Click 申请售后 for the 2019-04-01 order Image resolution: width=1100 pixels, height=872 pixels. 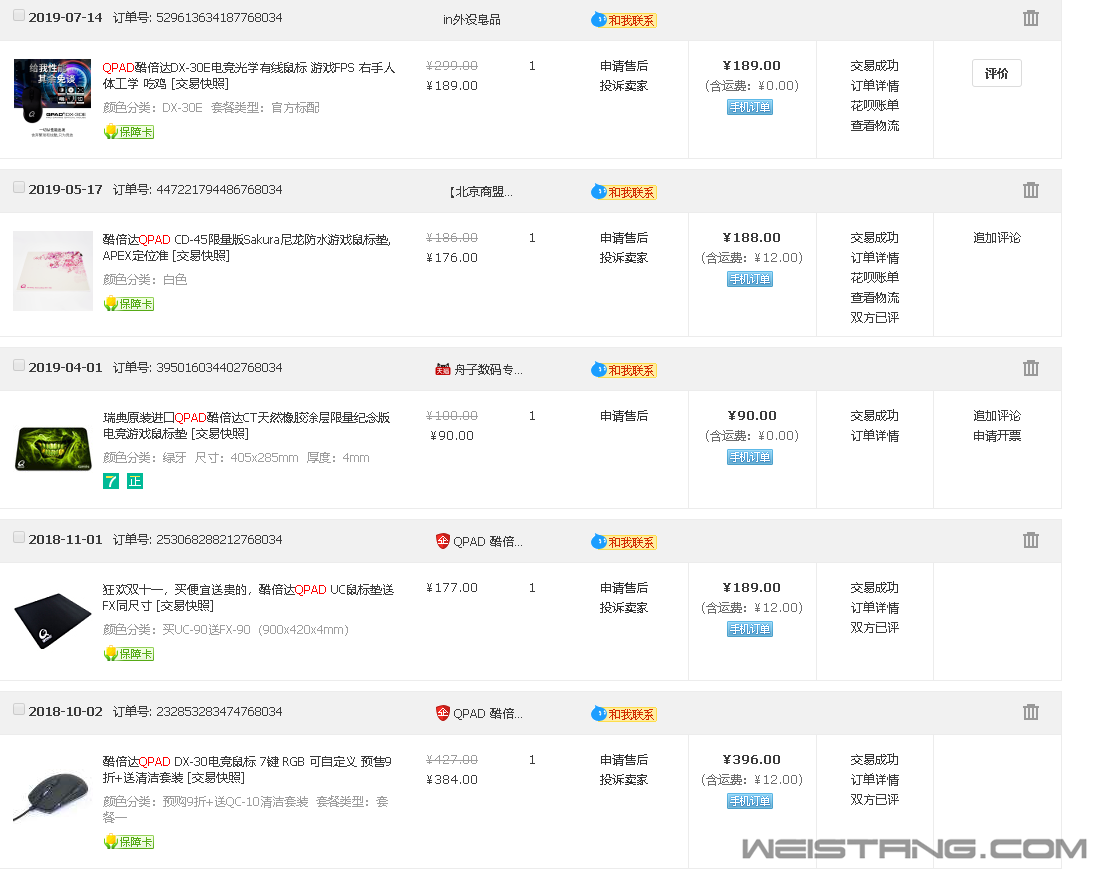tap(624, 416)
